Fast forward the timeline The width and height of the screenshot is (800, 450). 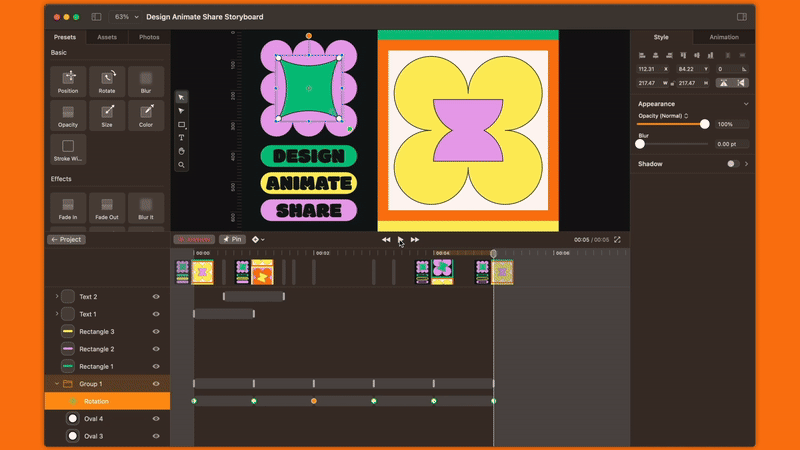tap(415, 240)
